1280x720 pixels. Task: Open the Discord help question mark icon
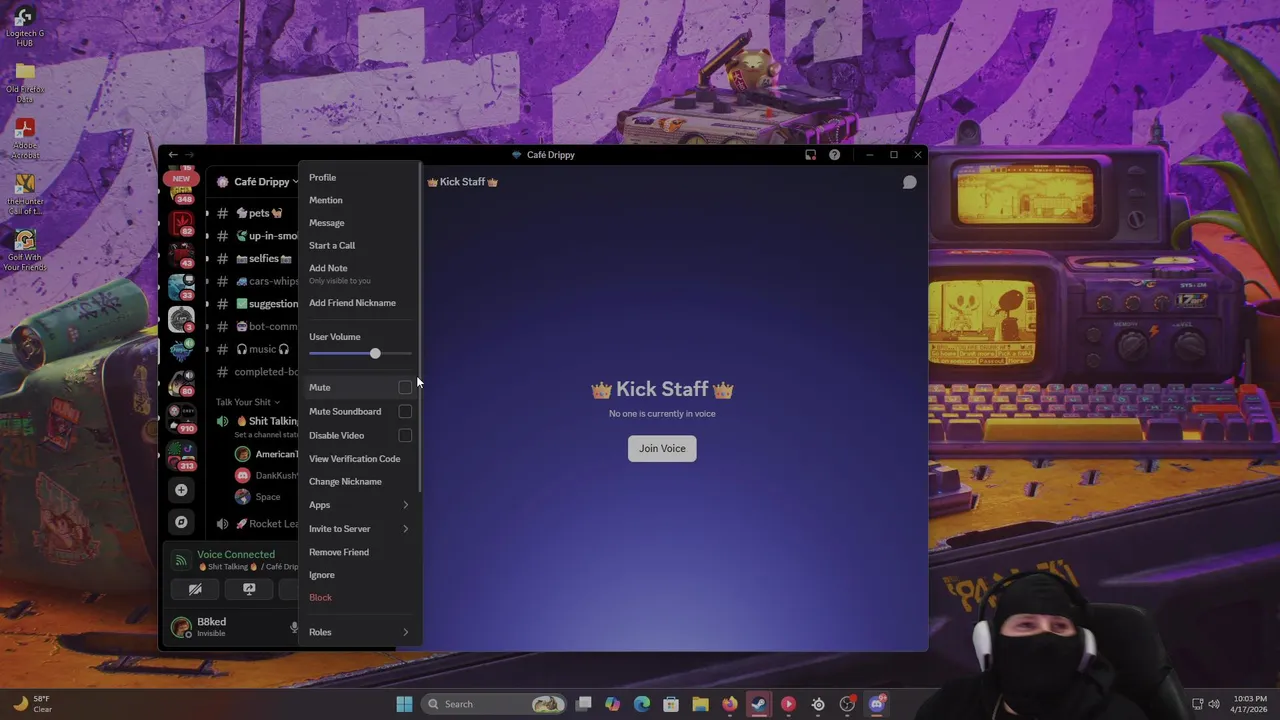pyautogui.click(x=834, y=155)
